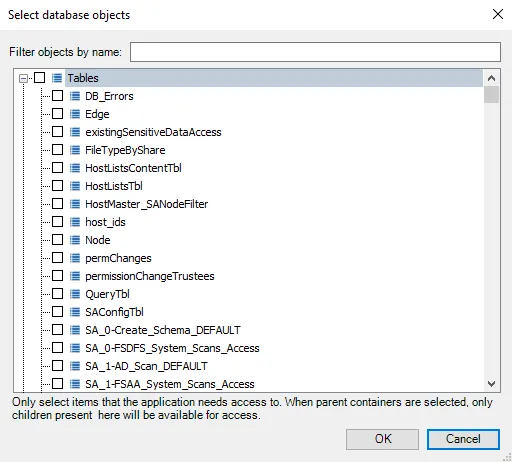Check the HostListsTbl checkbox

coord(57,186)
